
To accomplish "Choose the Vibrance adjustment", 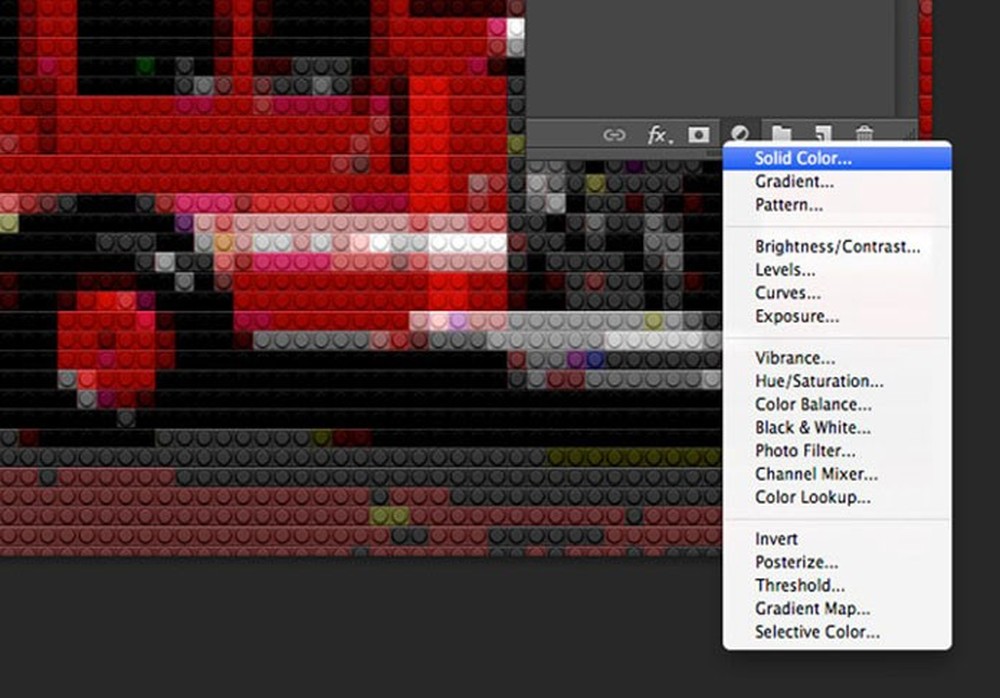I will [x=793, y=357].
